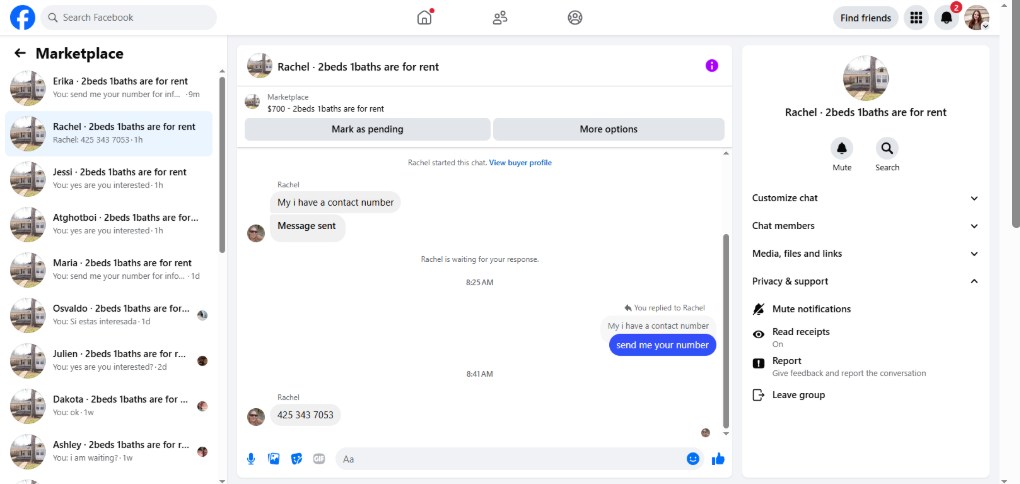Click Mark as pending button
1020x484 pixels.
368,129
